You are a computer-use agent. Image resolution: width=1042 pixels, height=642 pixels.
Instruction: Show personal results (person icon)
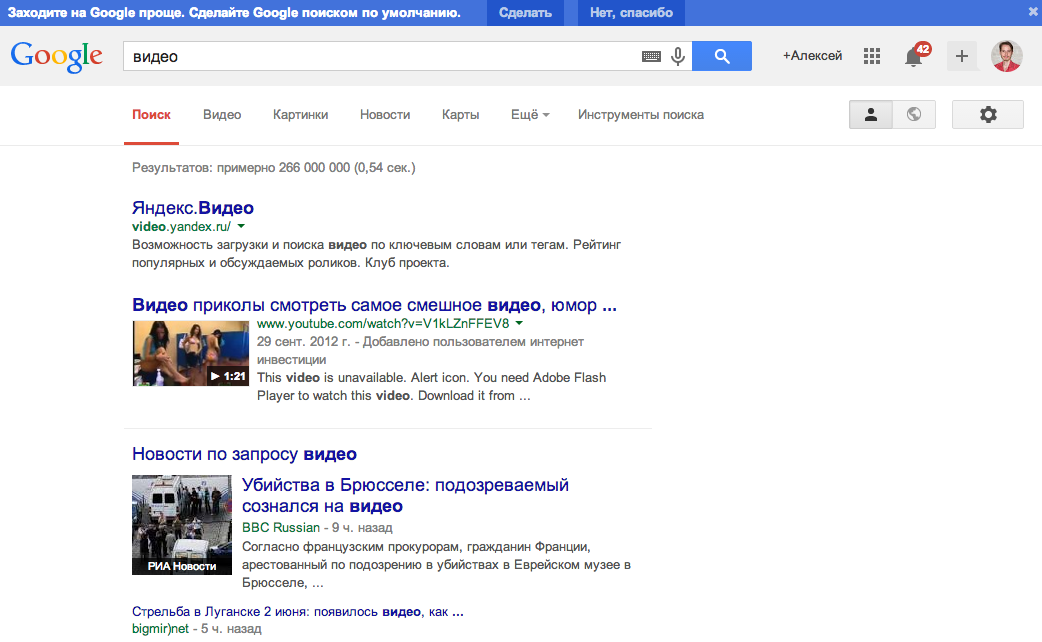[871, 114]
